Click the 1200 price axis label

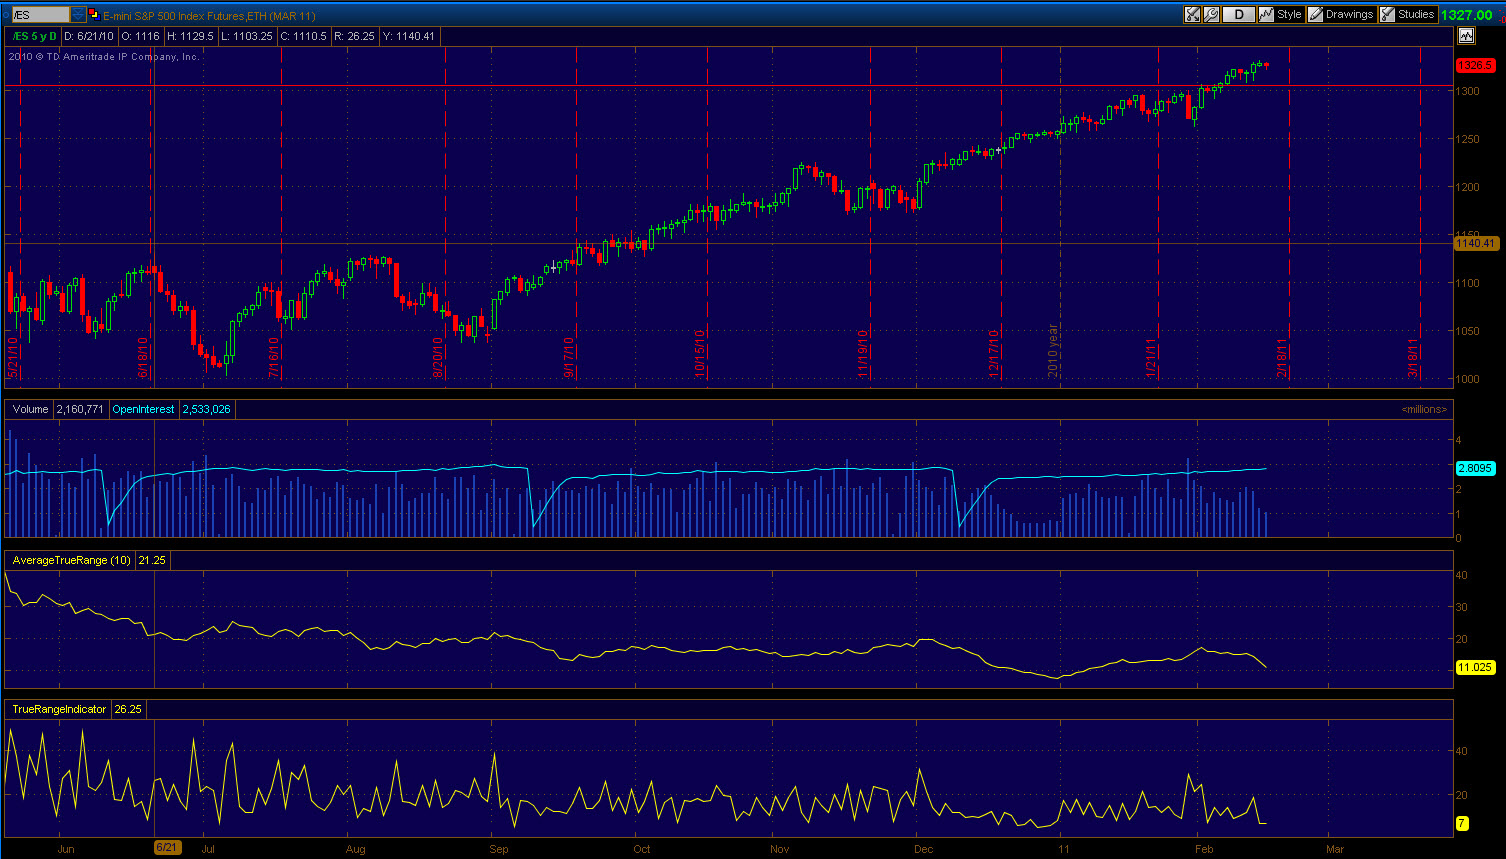pyautogui.click(x=1467, y=187)
